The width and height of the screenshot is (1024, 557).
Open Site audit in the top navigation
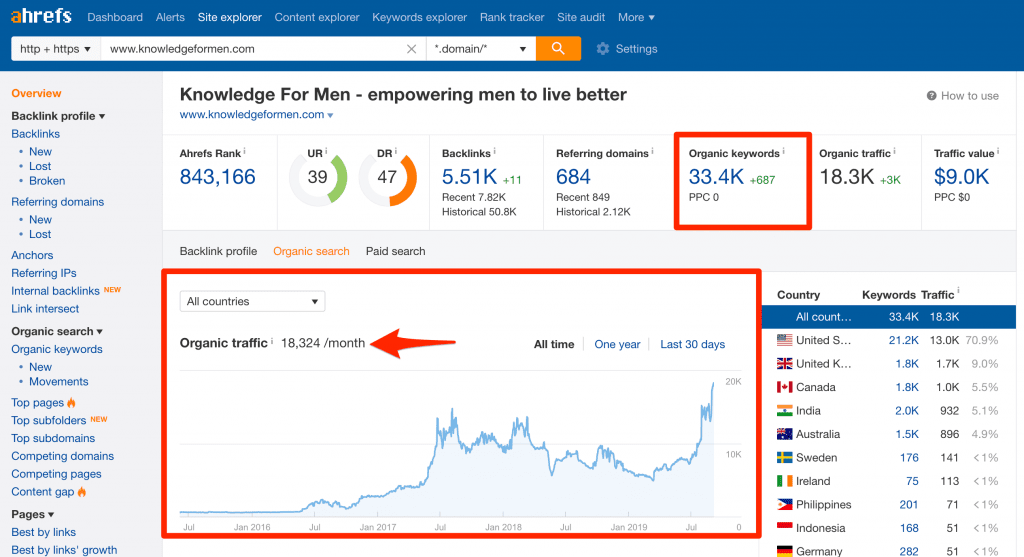pos(581,17)
